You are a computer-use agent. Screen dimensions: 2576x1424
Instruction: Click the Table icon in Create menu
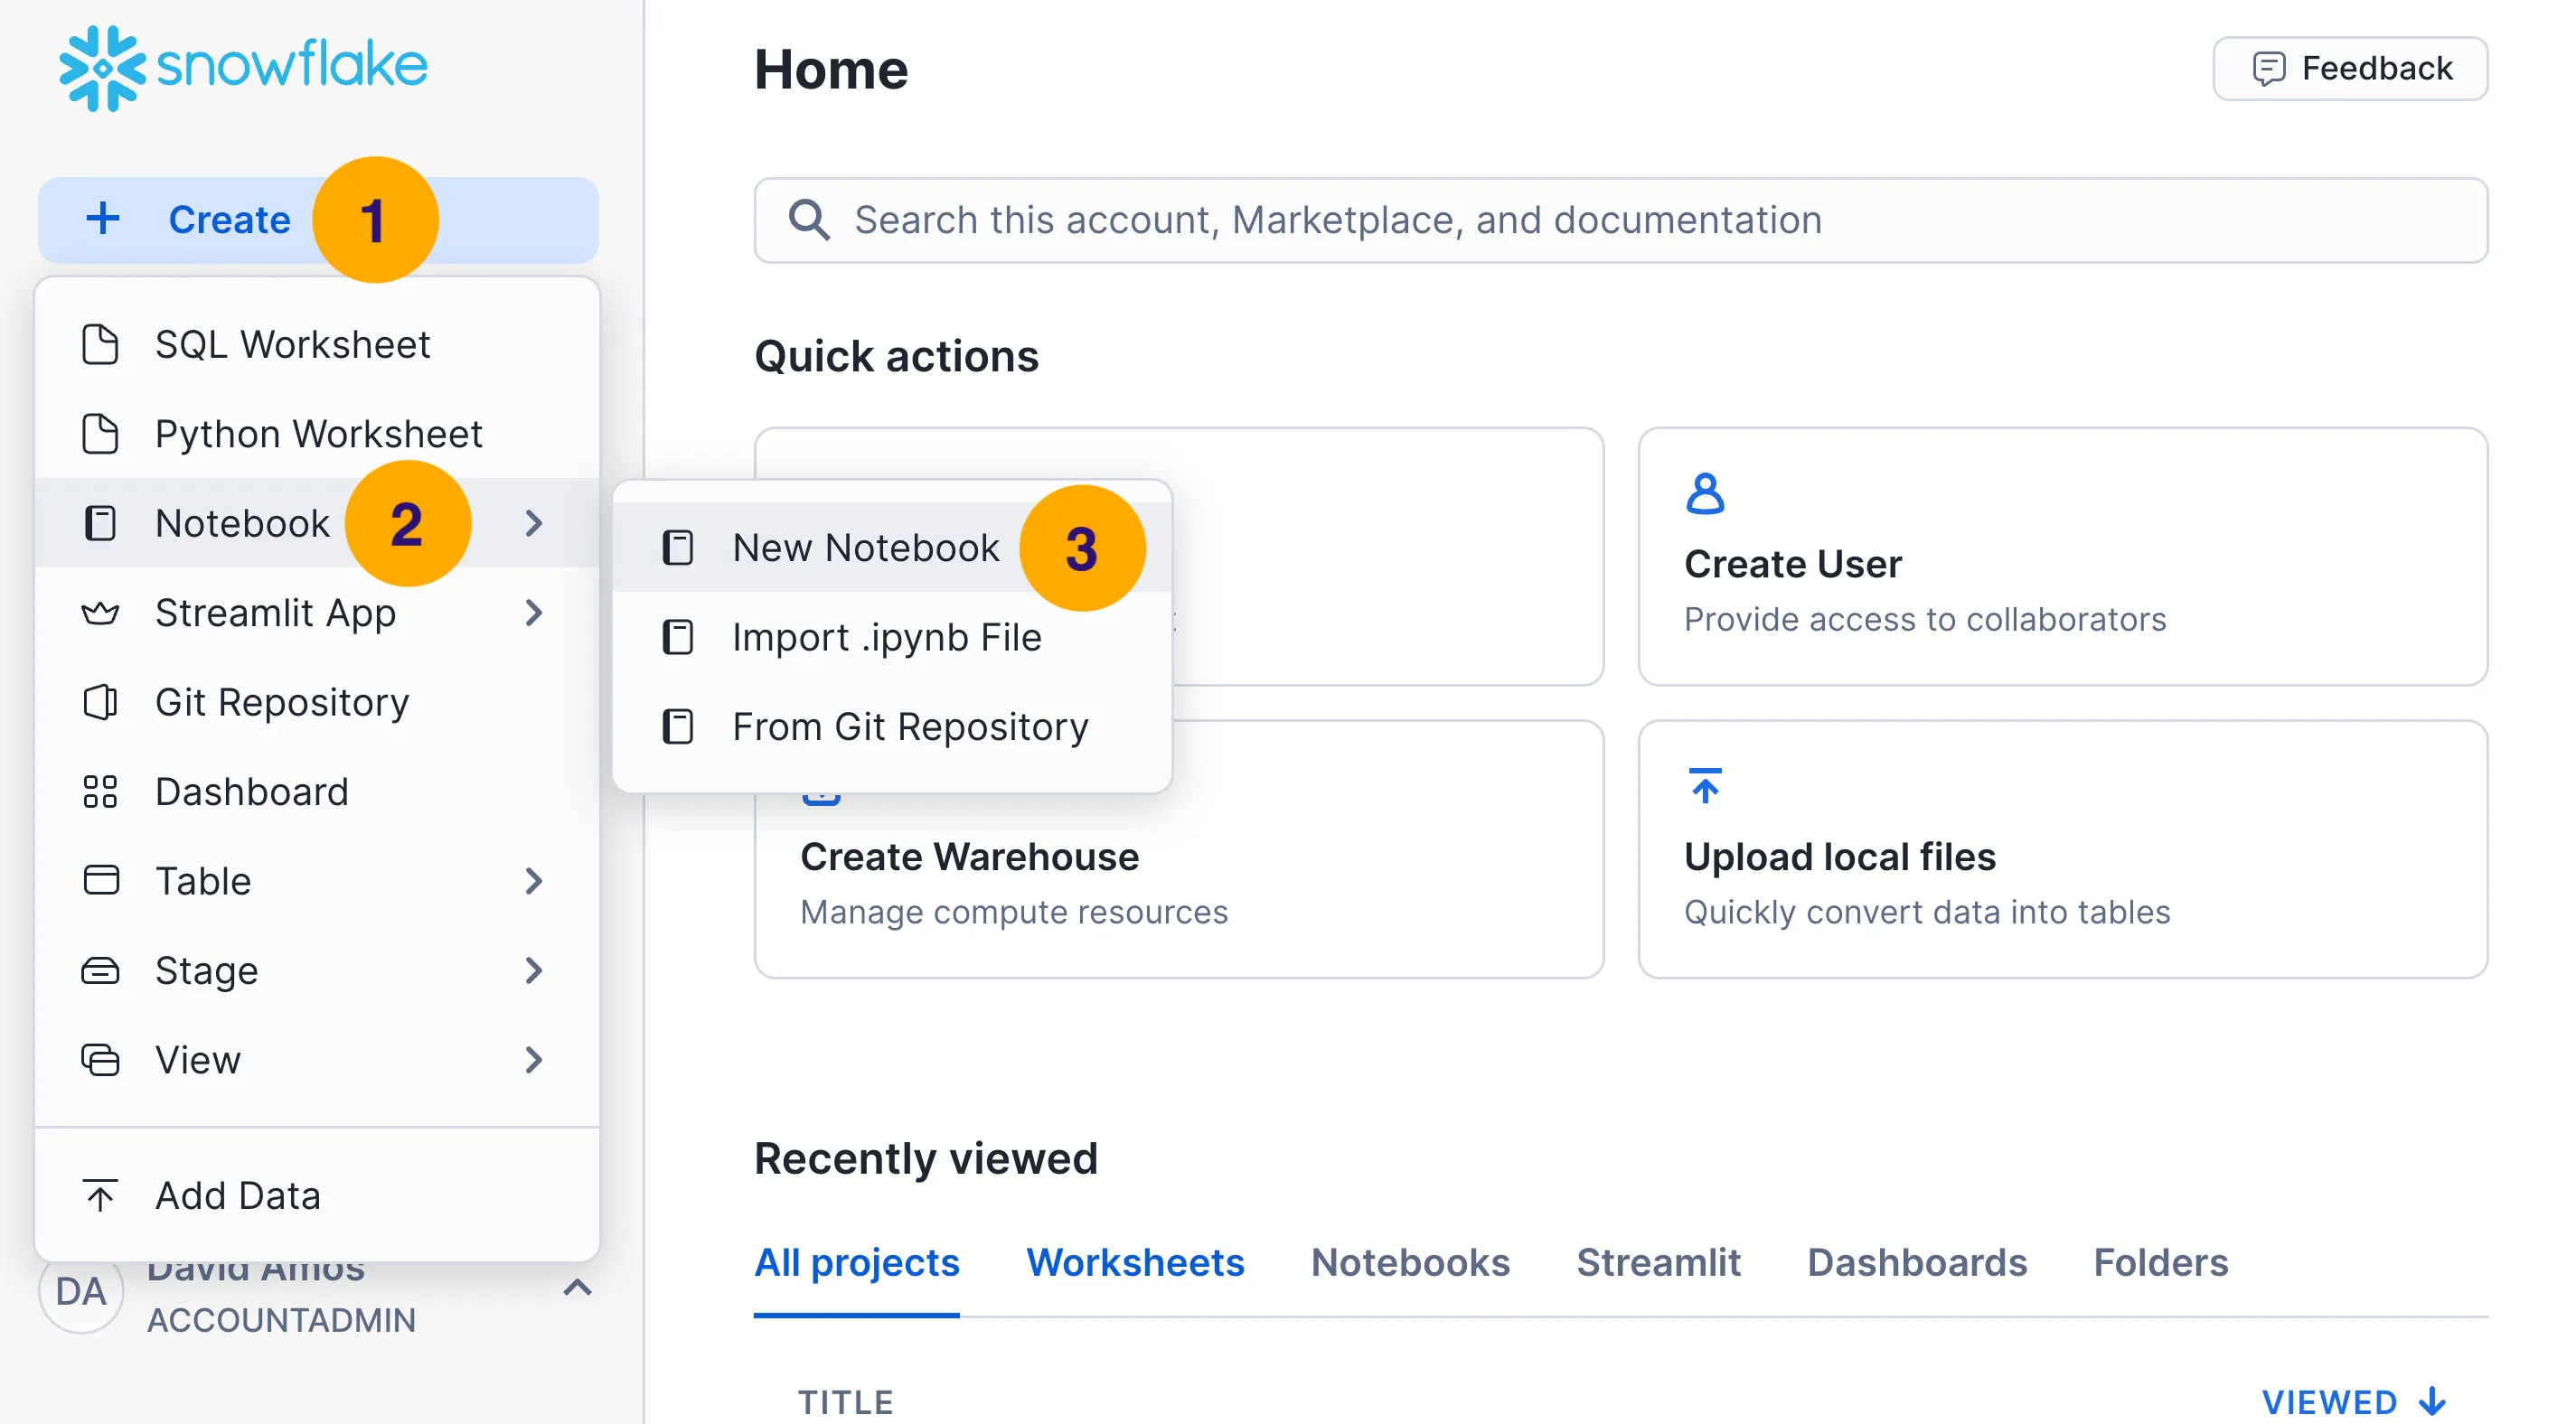tap(100, 881)
